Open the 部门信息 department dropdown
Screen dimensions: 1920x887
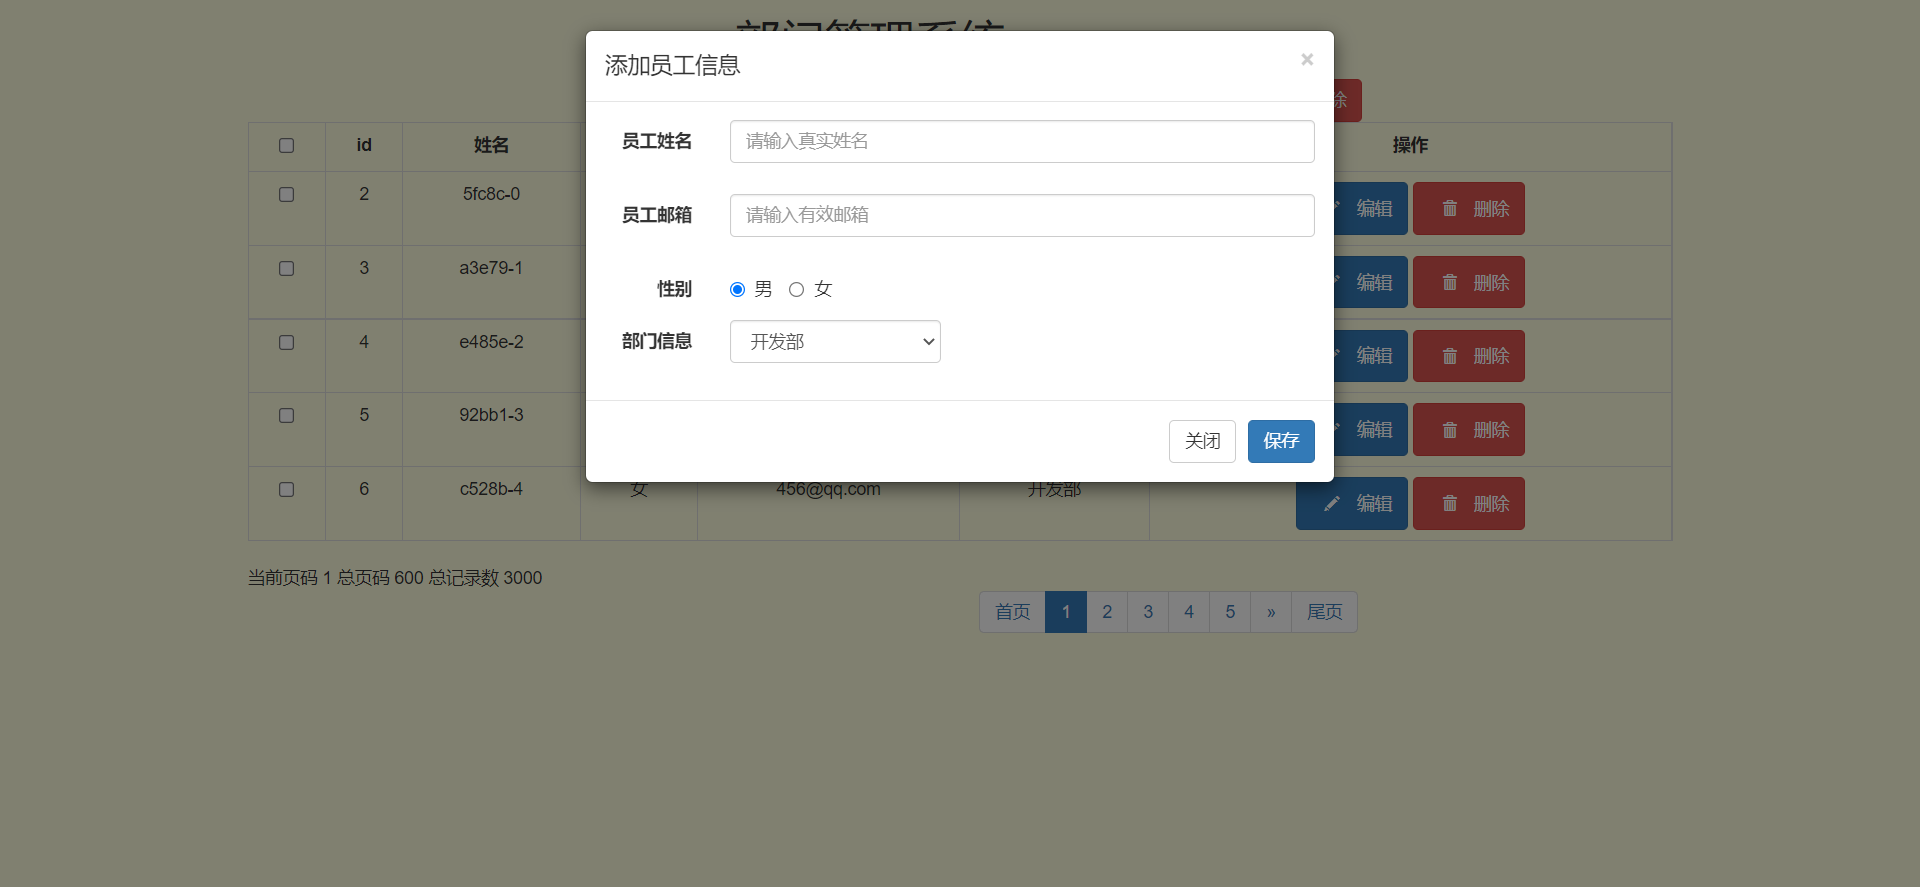(x=835, y=341)
